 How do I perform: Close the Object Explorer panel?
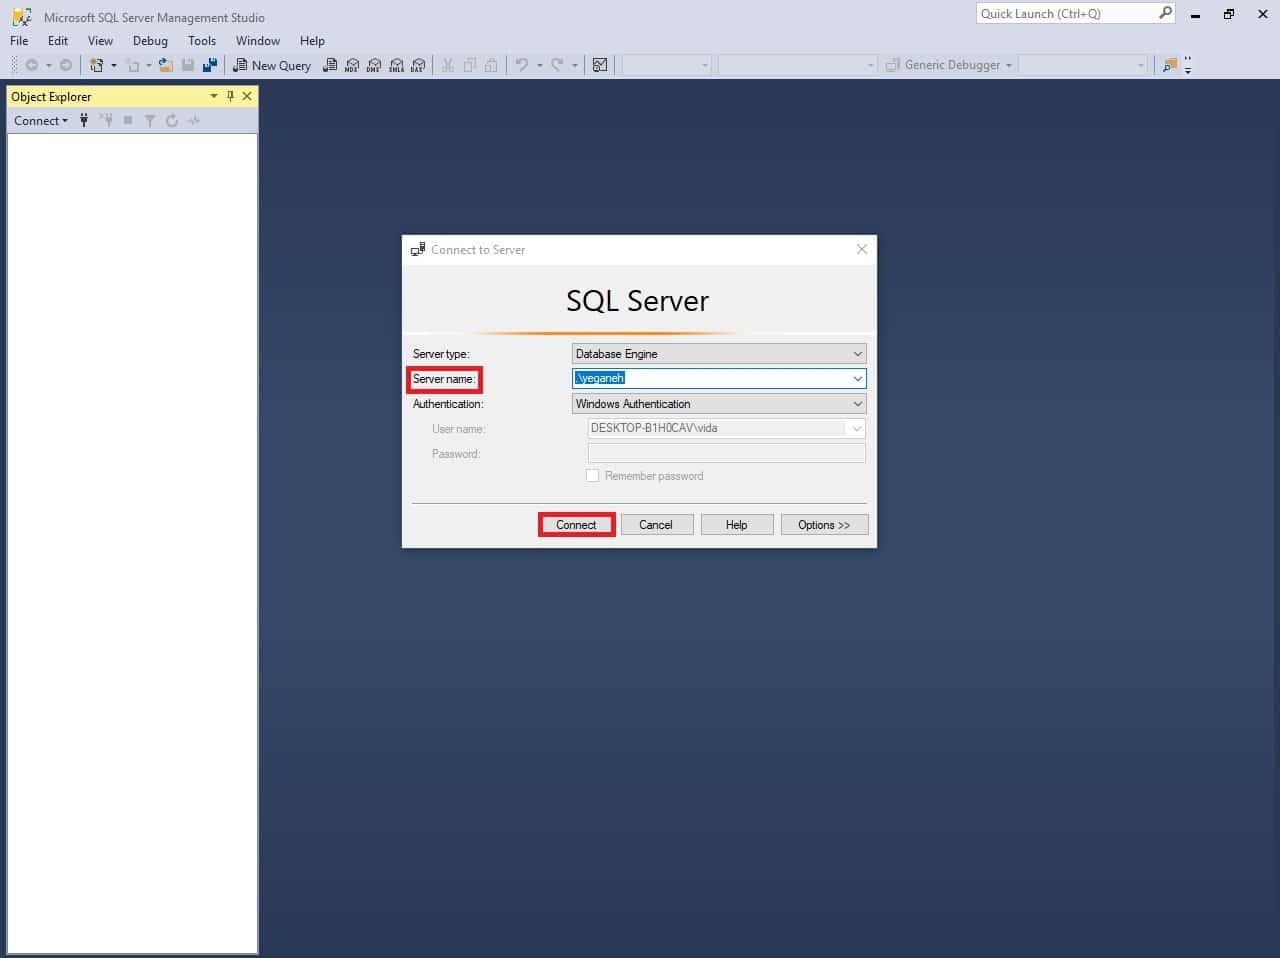[x=247, y=96]
